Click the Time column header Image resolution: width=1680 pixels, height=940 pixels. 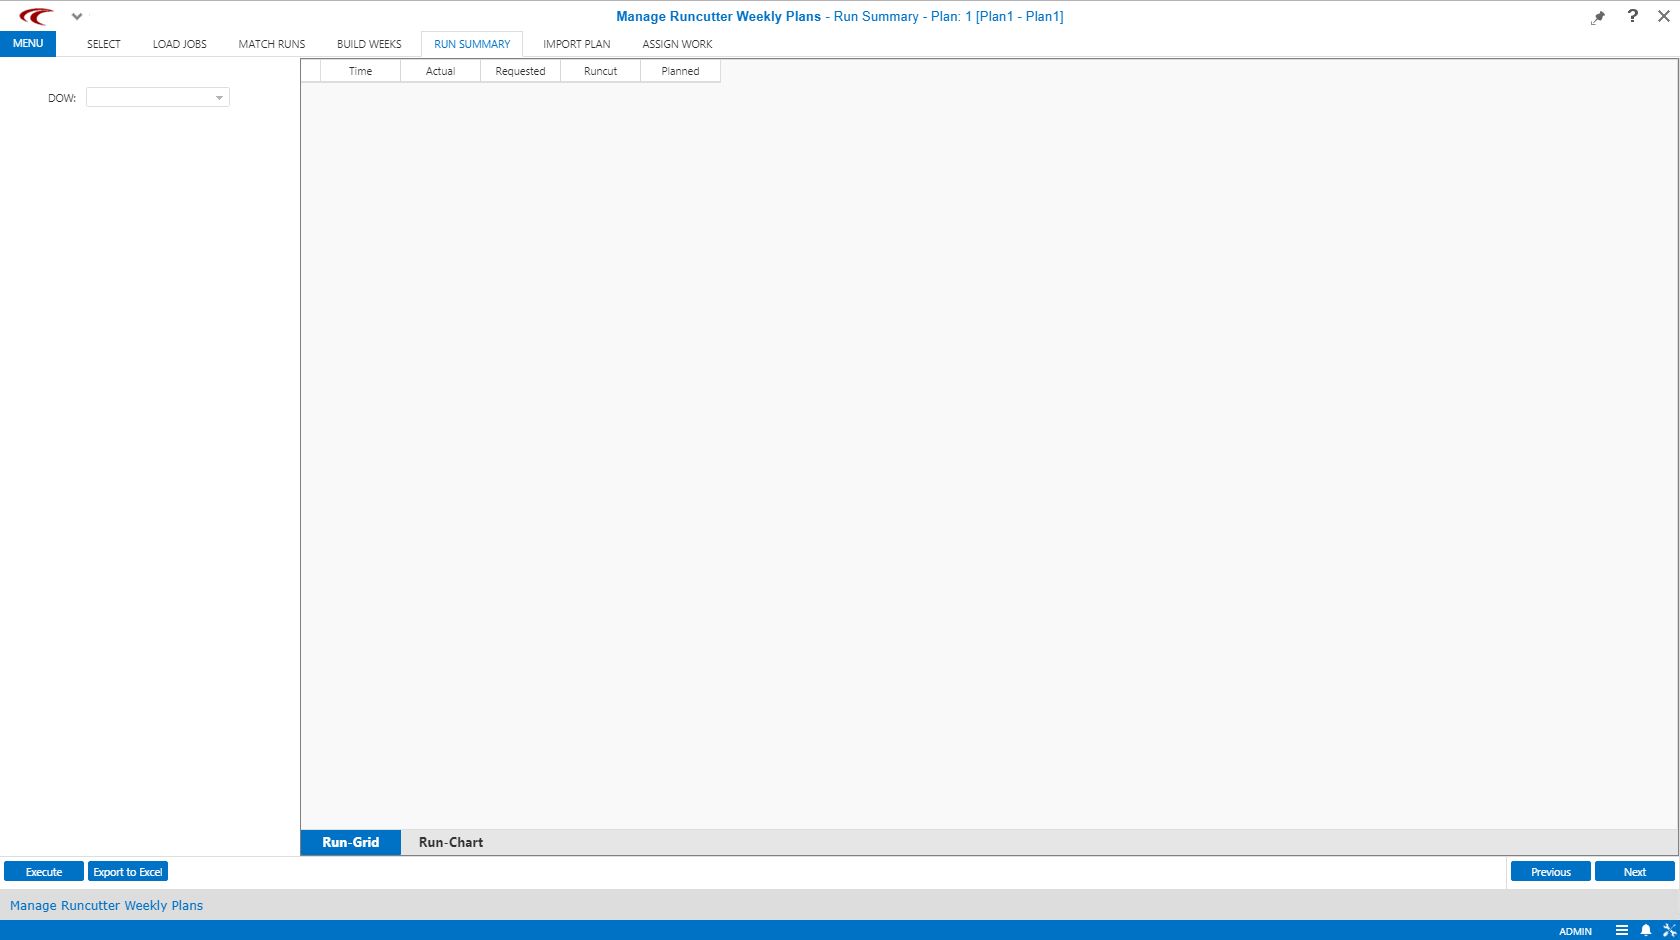(x=359, y=70)
